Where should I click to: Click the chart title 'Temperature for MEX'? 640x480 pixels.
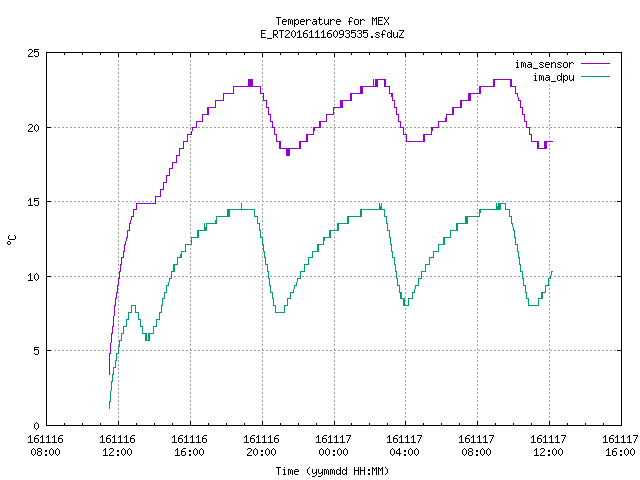pyautogui.click(x=332, y=21)
